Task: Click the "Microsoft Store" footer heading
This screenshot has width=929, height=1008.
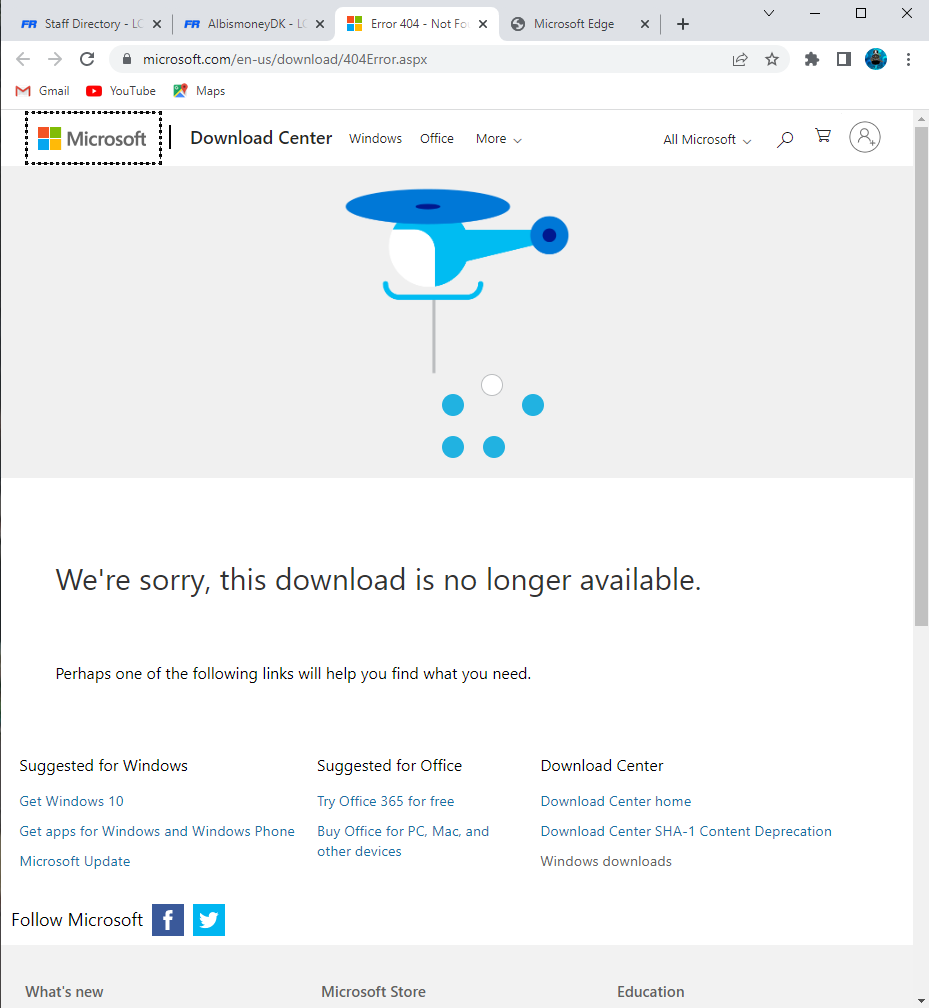Action: click(374, 992)
